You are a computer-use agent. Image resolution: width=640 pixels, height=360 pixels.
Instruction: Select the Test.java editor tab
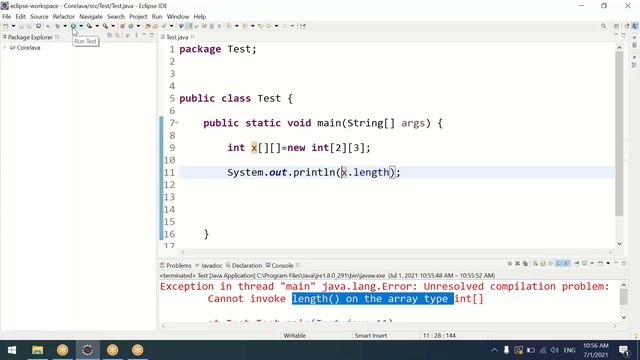click(177, 37)
